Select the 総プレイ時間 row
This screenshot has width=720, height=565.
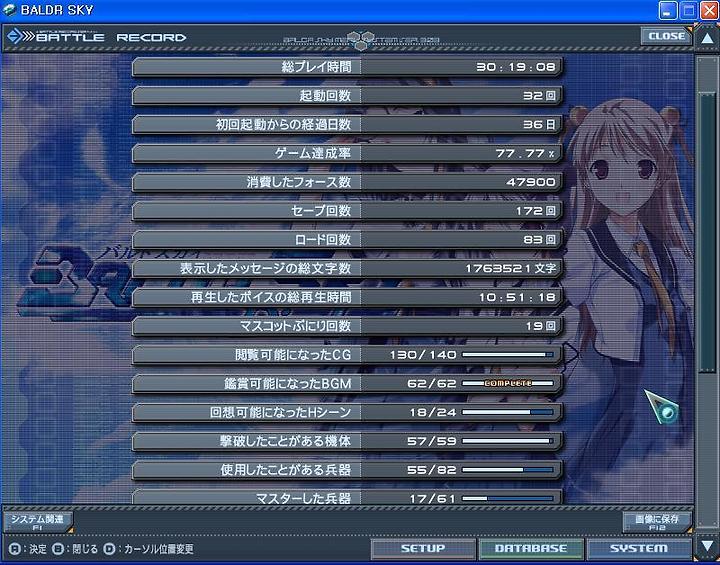point(347,67)
